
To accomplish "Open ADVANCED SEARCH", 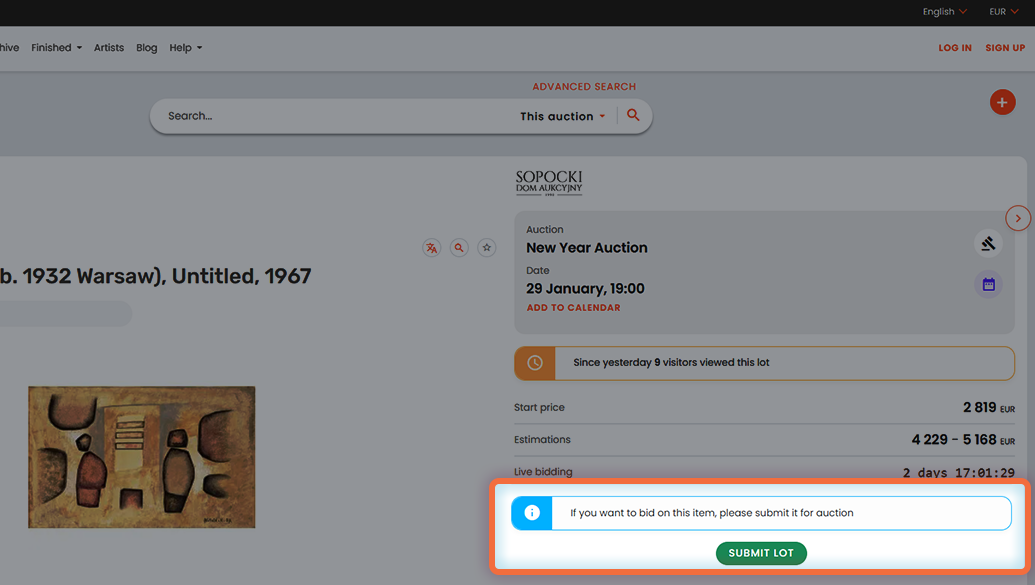I will coord(584,86).
